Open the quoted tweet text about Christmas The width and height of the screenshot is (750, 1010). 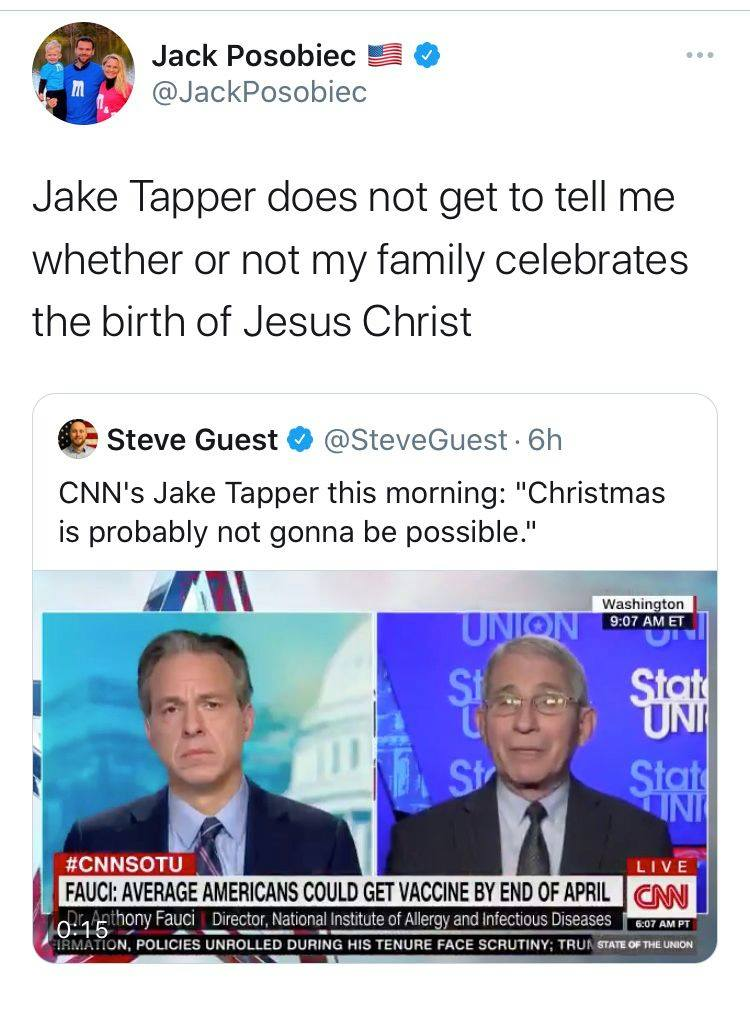point(360,512)
